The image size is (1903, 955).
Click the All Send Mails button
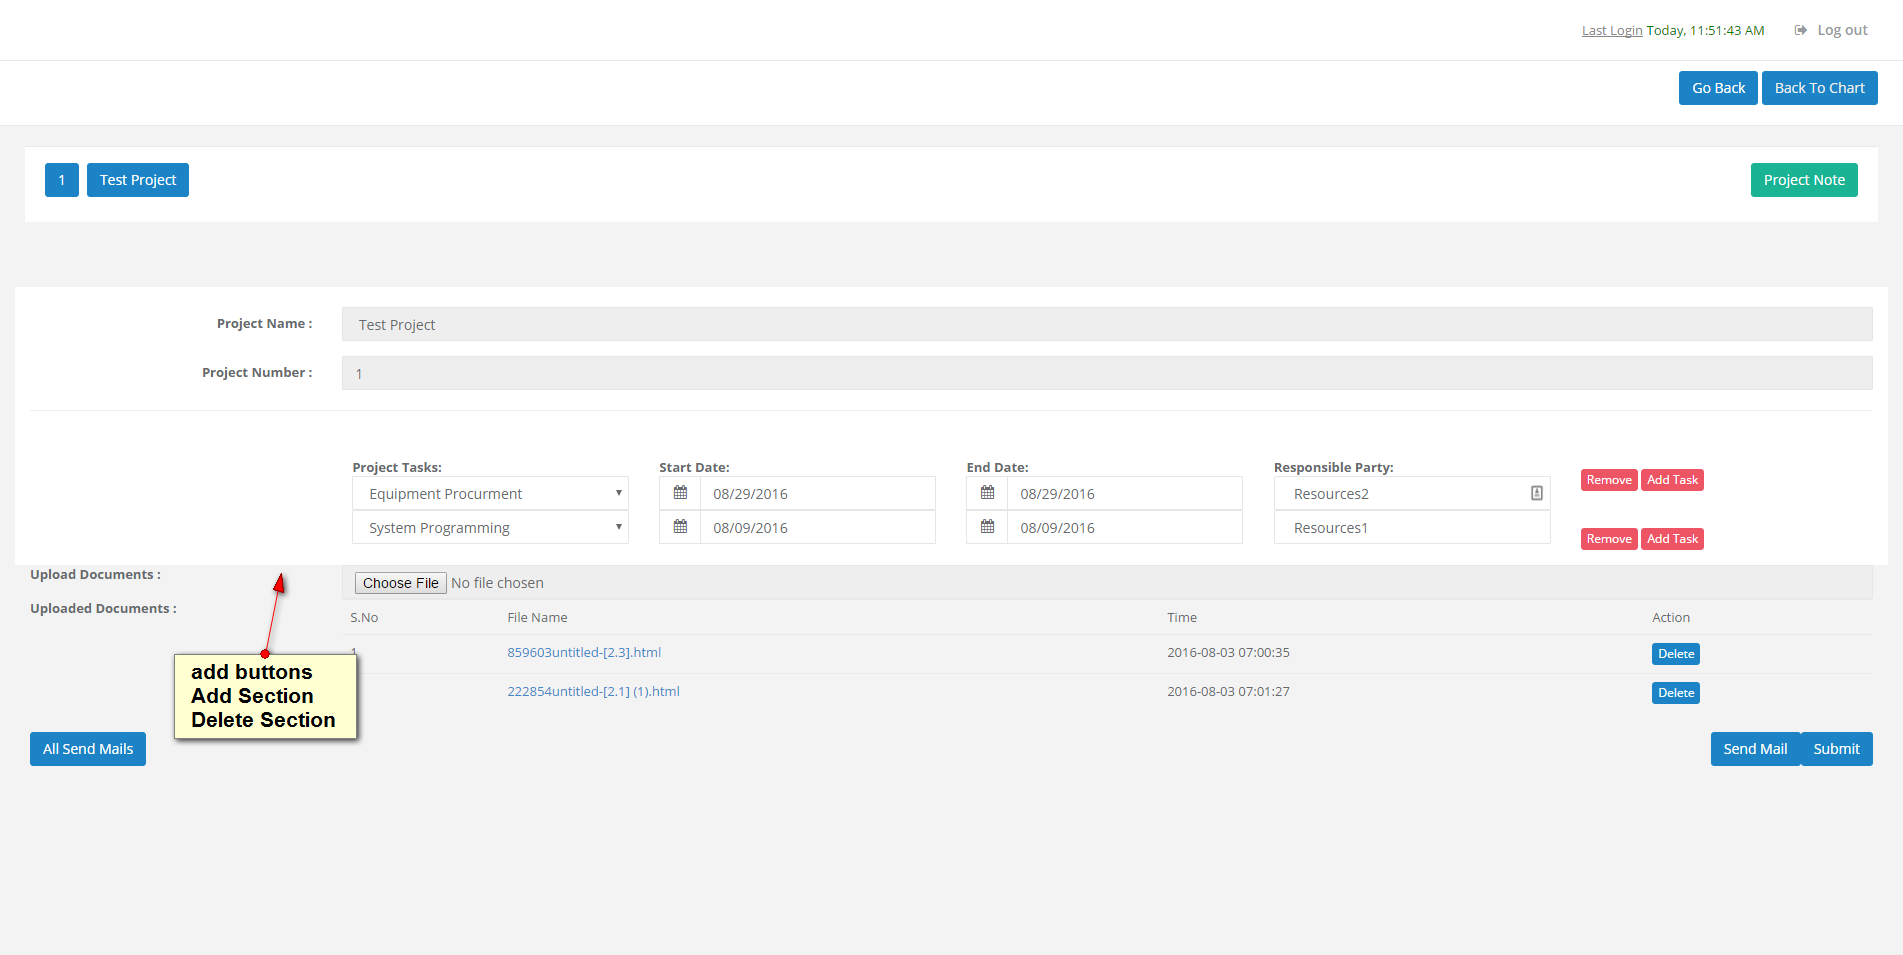click(x=88, y=749)
